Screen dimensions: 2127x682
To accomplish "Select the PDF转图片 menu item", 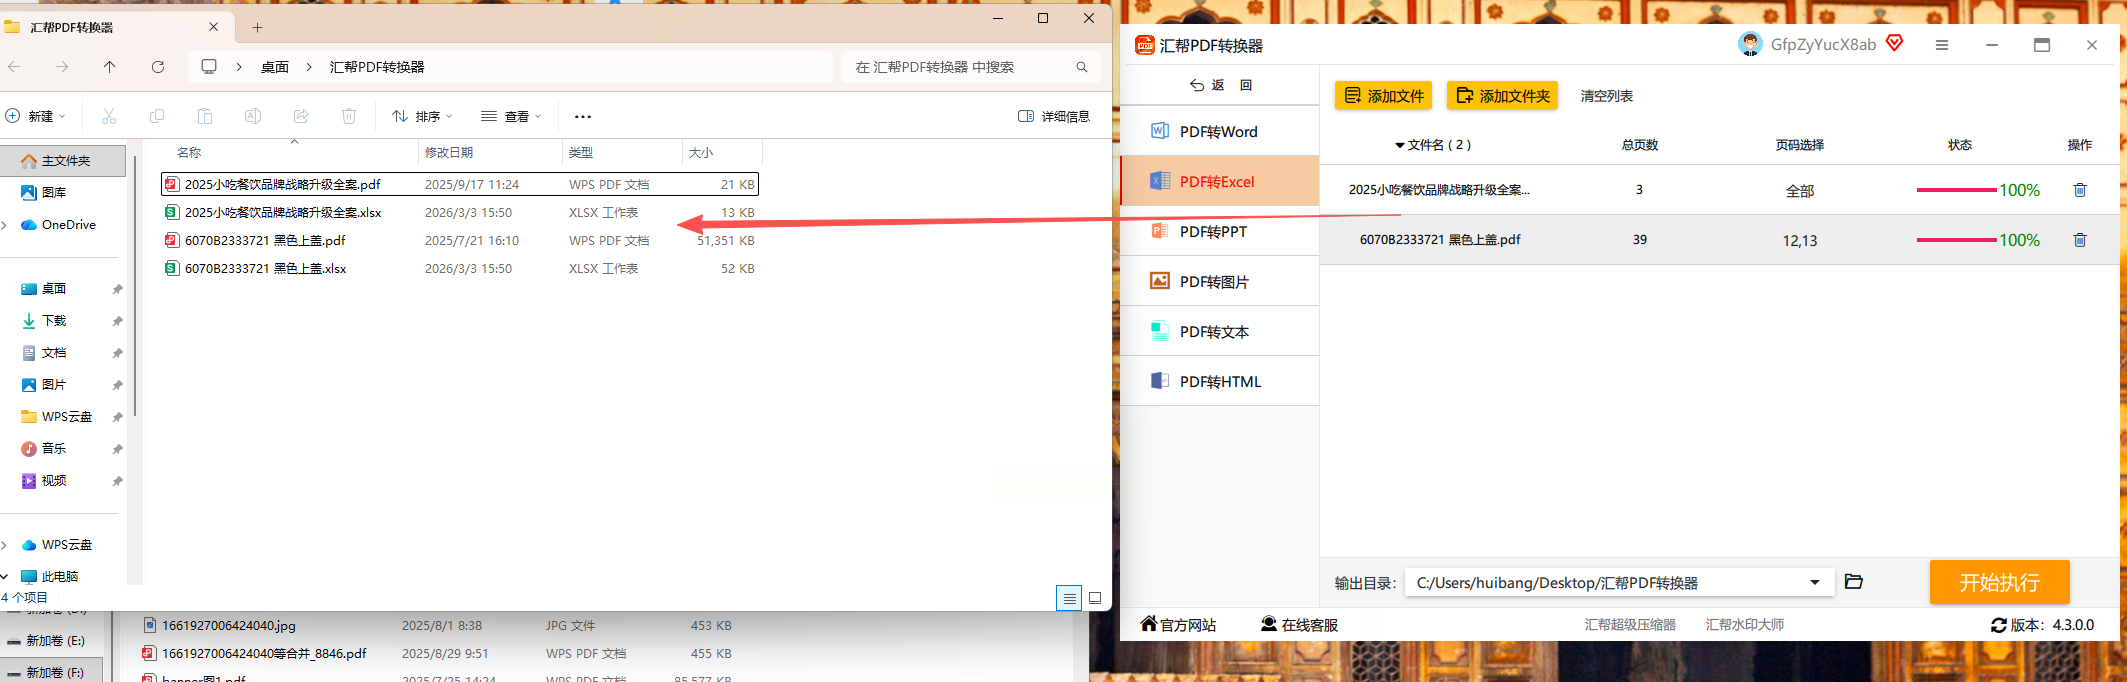I will [1220, 281].
